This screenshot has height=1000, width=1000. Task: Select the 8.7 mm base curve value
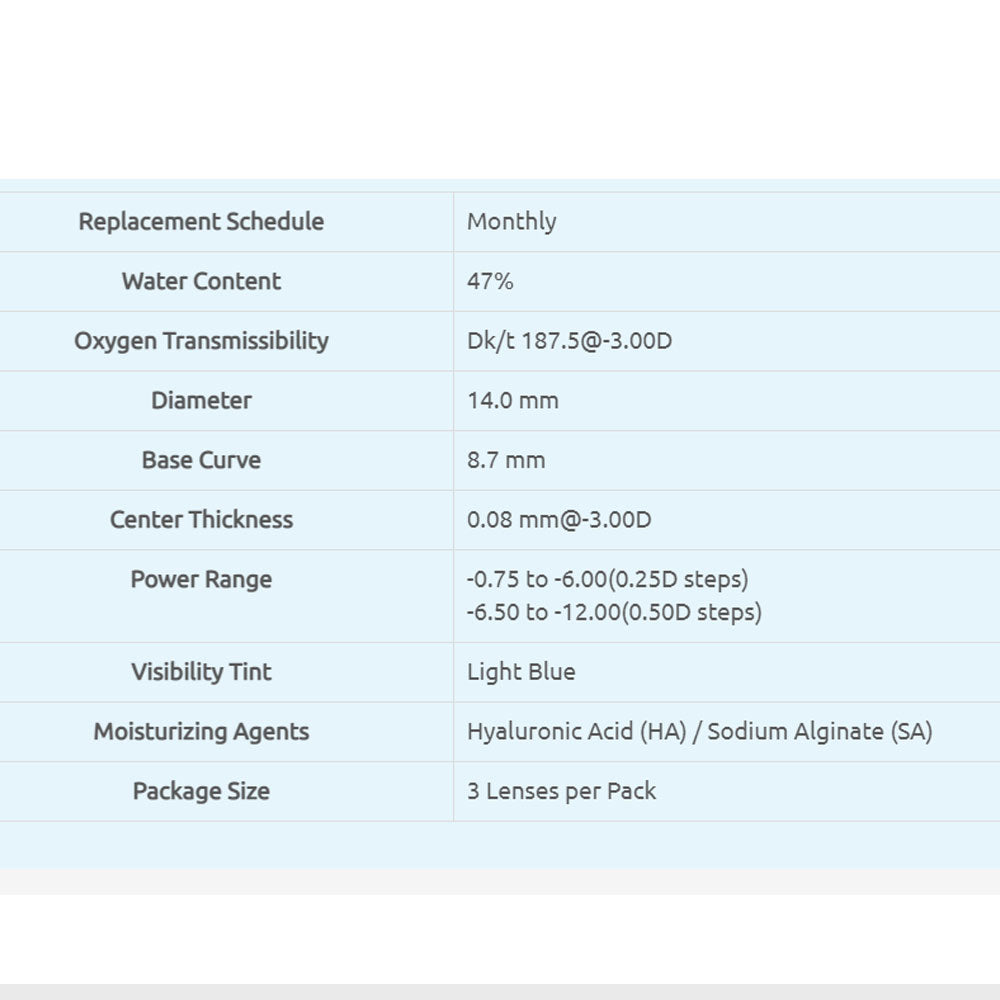[506, 460]
